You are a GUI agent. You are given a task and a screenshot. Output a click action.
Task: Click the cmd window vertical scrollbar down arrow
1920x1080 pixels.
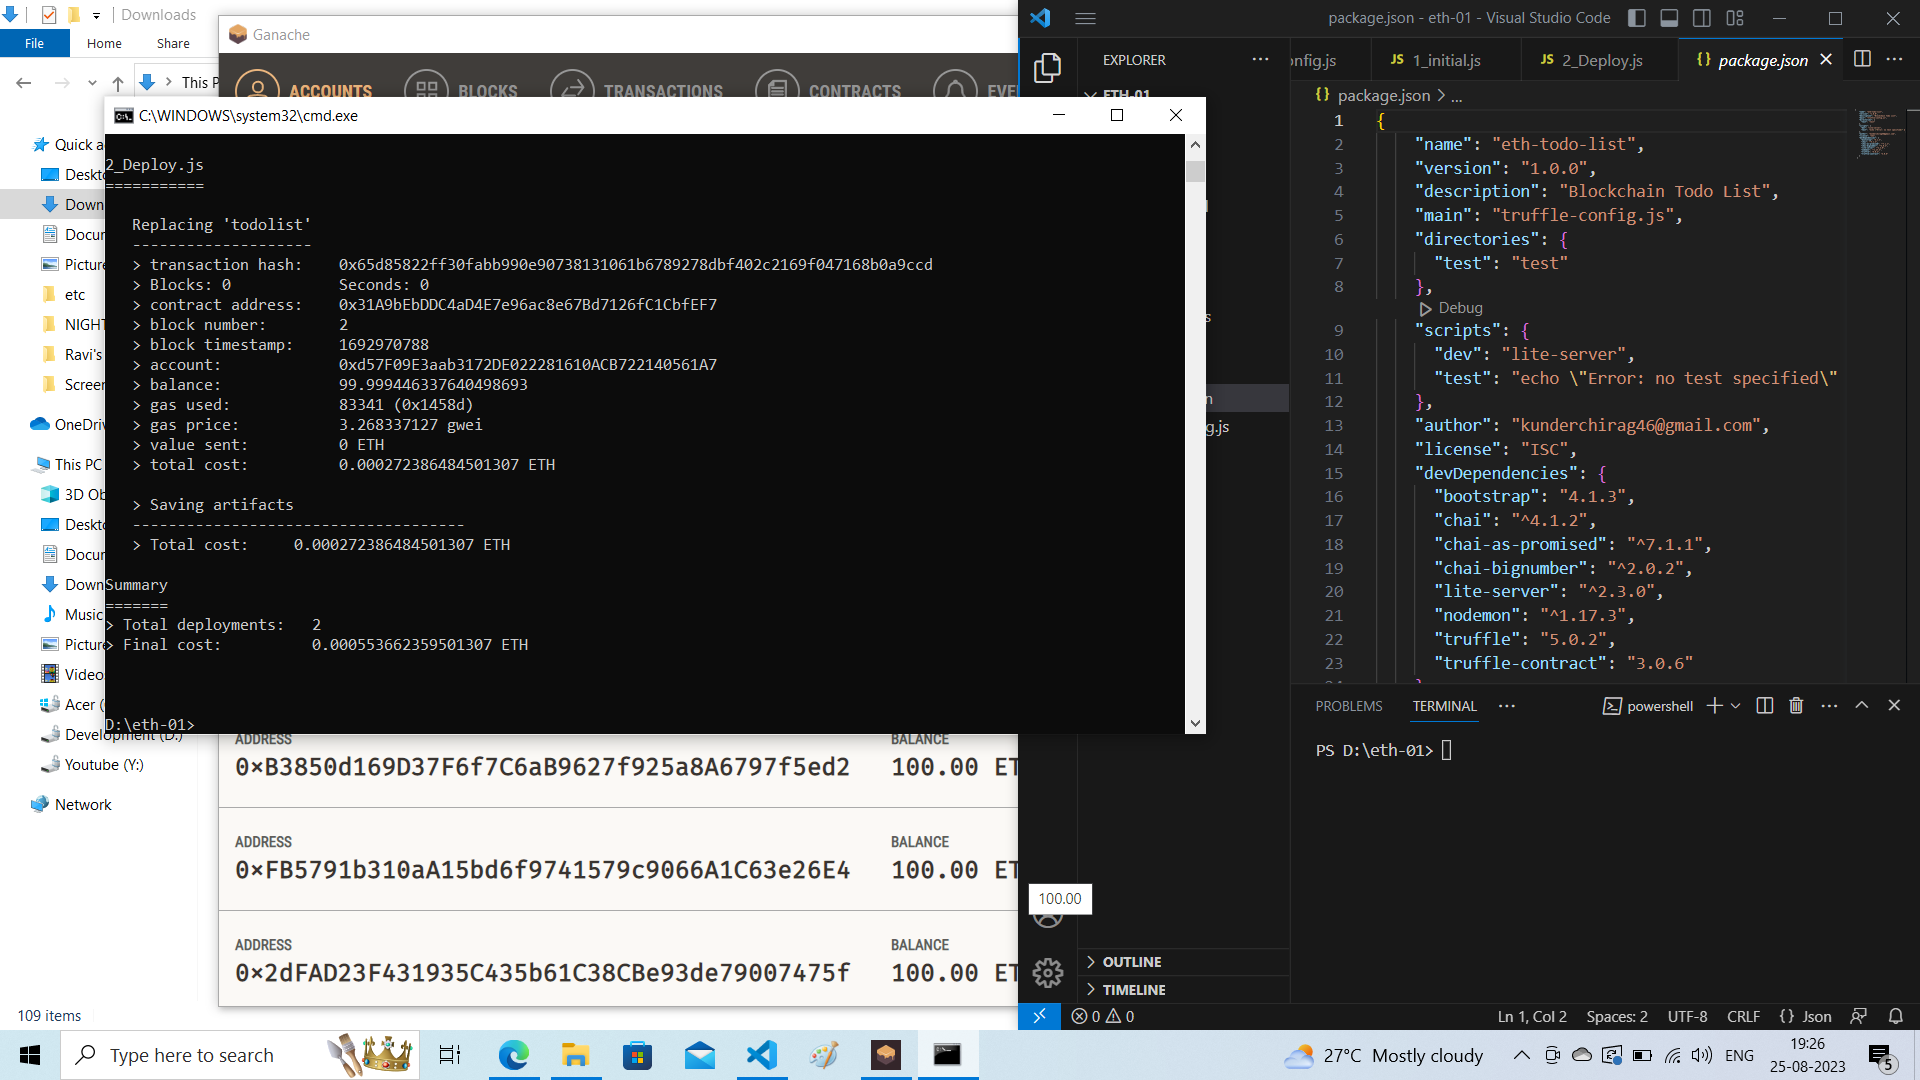click(x=1195, y=723)
